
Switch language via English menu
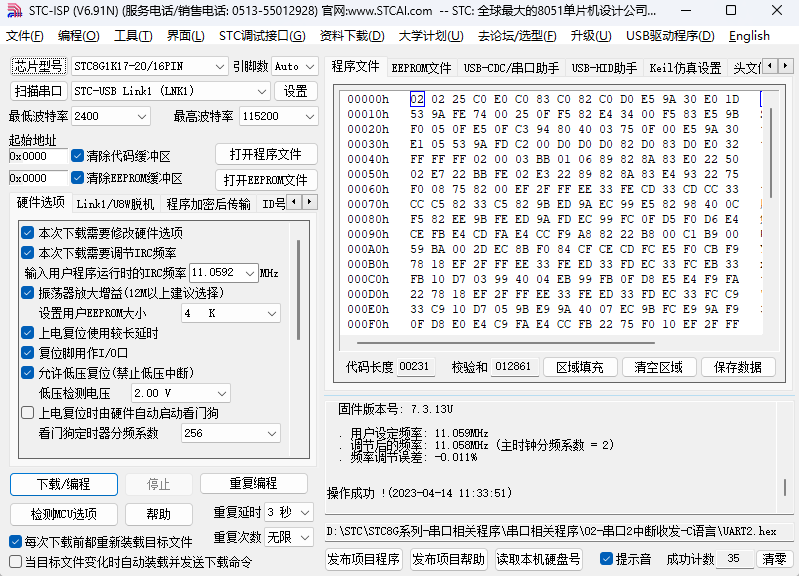click(x=749, y=36)
